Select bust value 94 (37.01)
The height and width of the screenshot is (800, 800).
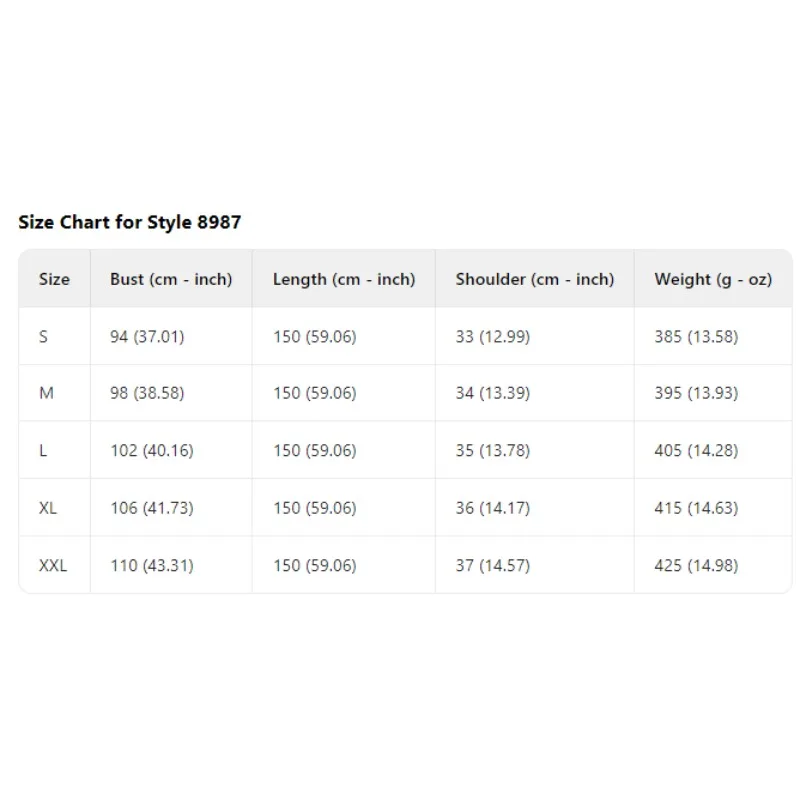pos(147,337)
